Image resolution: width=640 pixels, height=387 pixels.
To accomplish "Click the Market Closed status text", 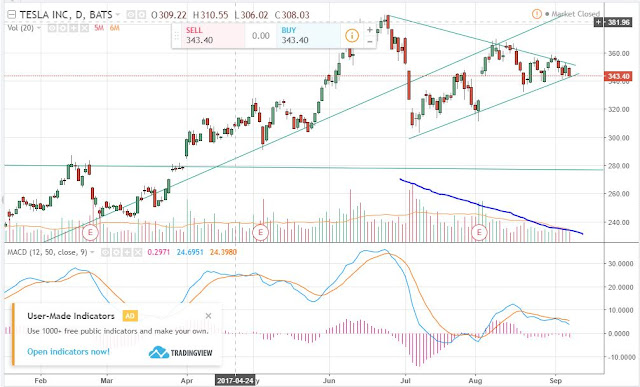I will (576, 14).
